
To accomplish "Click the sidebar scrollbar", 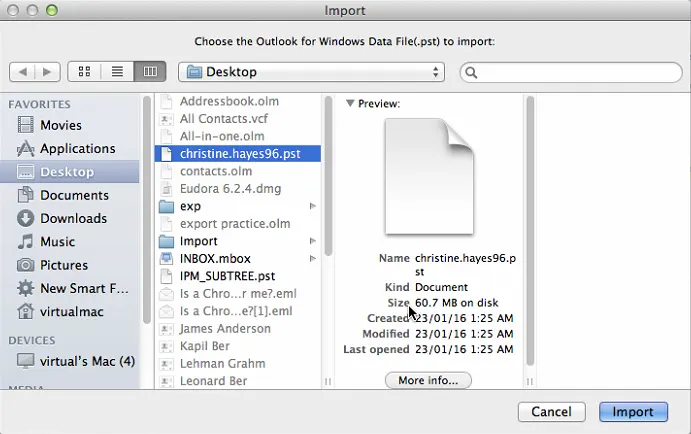I will point(147,210).
